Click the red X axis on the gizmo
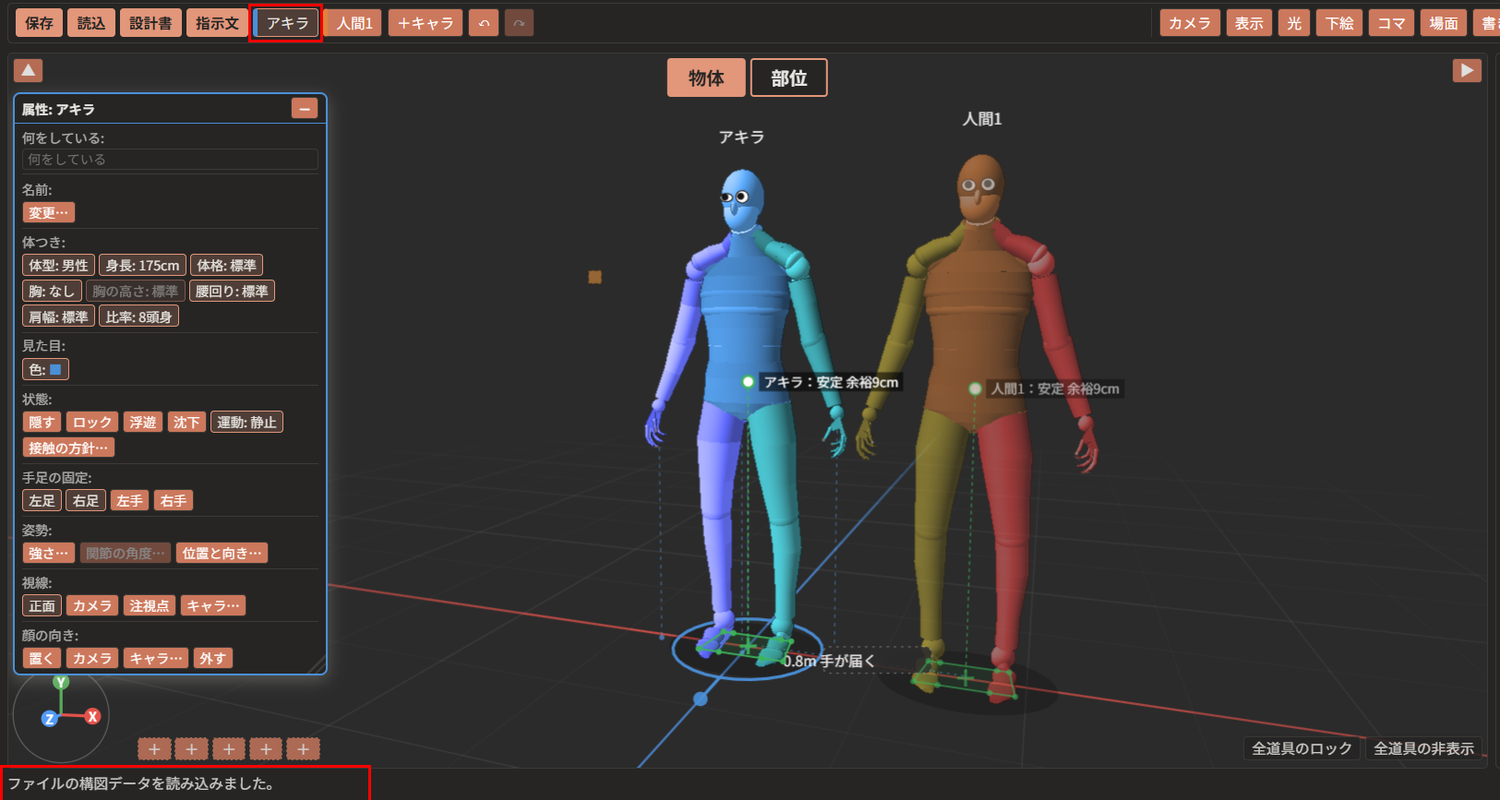 tap(92, 716)
